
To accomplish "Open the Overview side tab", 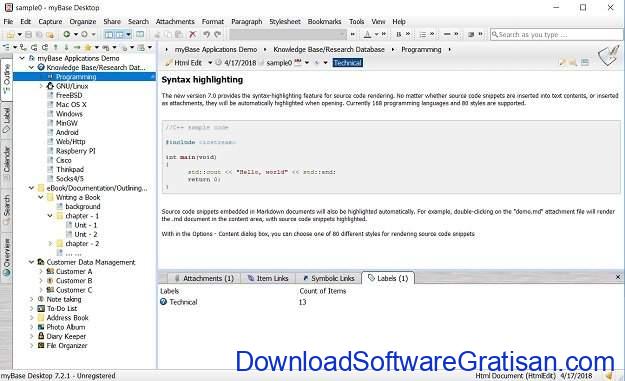I will click(6, 257).
